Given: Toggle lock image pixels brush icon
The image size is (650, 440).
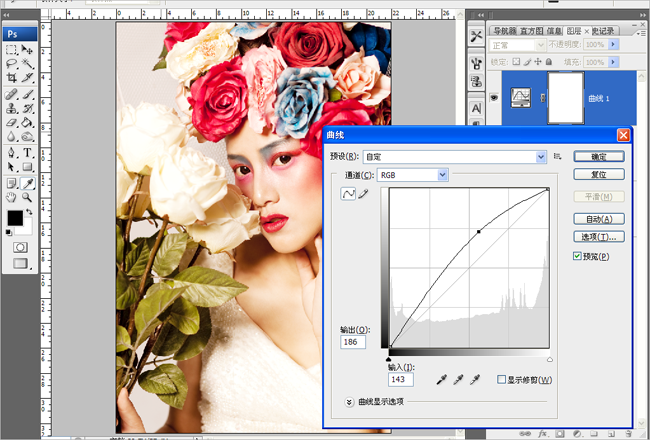Looking at the screenshot, I should coord(527,62).
